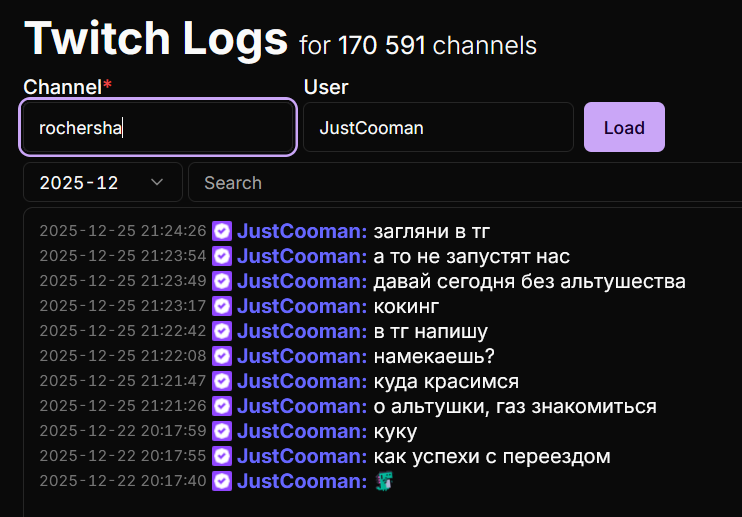Open the 2025-12 month dropdown
The height and width of the screenshot is (517, 742).
[x=103, y=183]
